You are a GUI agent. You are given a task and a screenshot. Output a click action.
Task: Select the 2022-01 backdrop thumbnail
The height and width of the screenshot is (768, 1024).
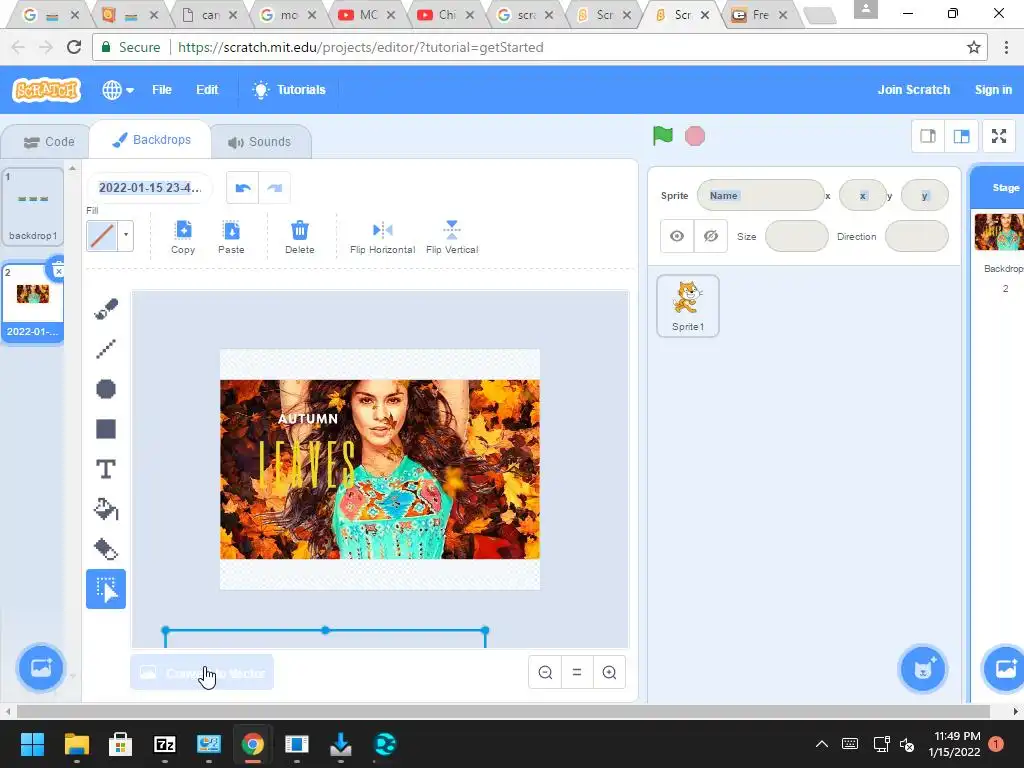33,302
